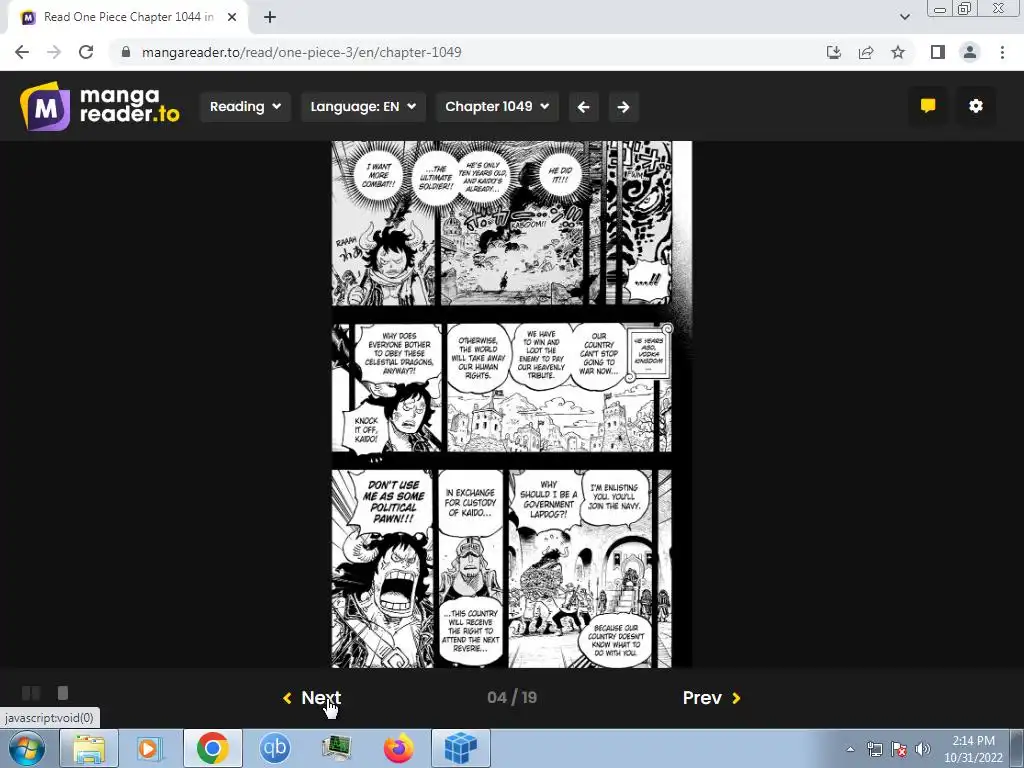Show hidden system tray icons
The height and width of the screenshot is (768, 1024).
[850, 749]
